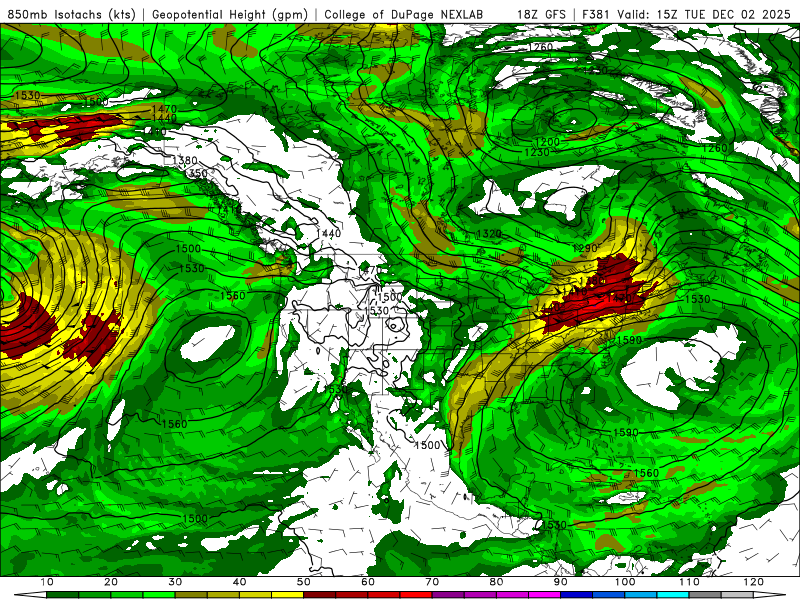Image resolution: width=800 pixels, height=600 pixels.
Task: Click the '40' color scale label
Action: pyautogui.click(x=239, y=582)
